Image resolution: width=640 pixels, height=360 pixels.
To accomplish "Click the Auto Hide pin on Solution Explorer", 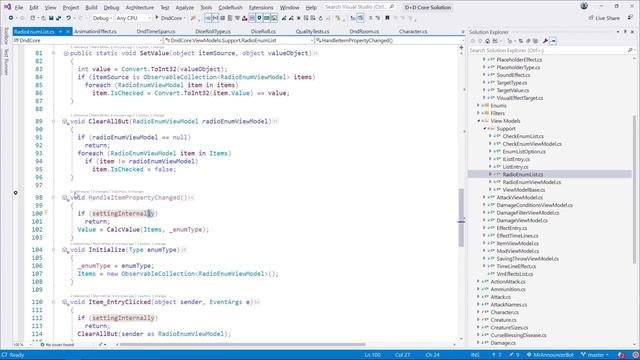I will (625, 32).
